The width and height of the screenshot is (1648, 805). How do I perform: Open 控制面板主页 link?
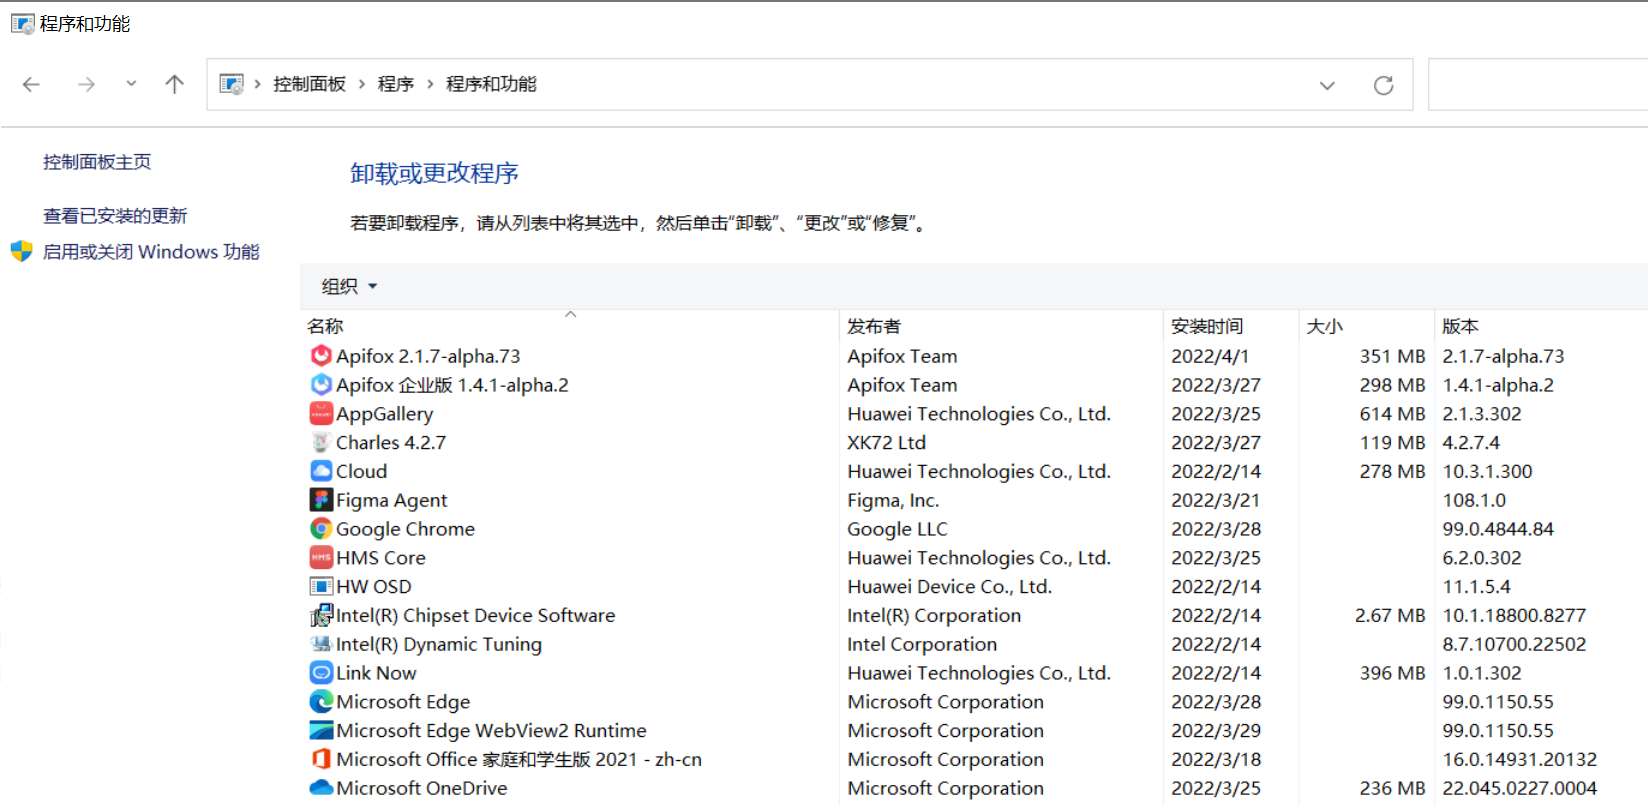click(97, 162)
